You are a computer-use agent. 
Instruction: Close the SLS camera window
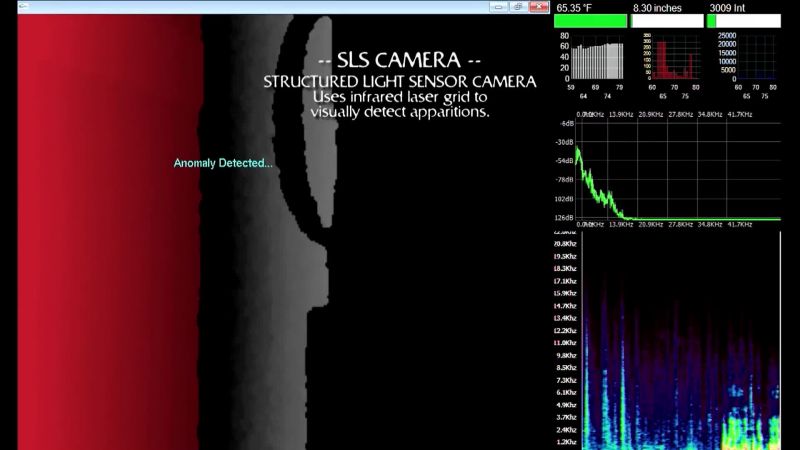tap(539, 7)
